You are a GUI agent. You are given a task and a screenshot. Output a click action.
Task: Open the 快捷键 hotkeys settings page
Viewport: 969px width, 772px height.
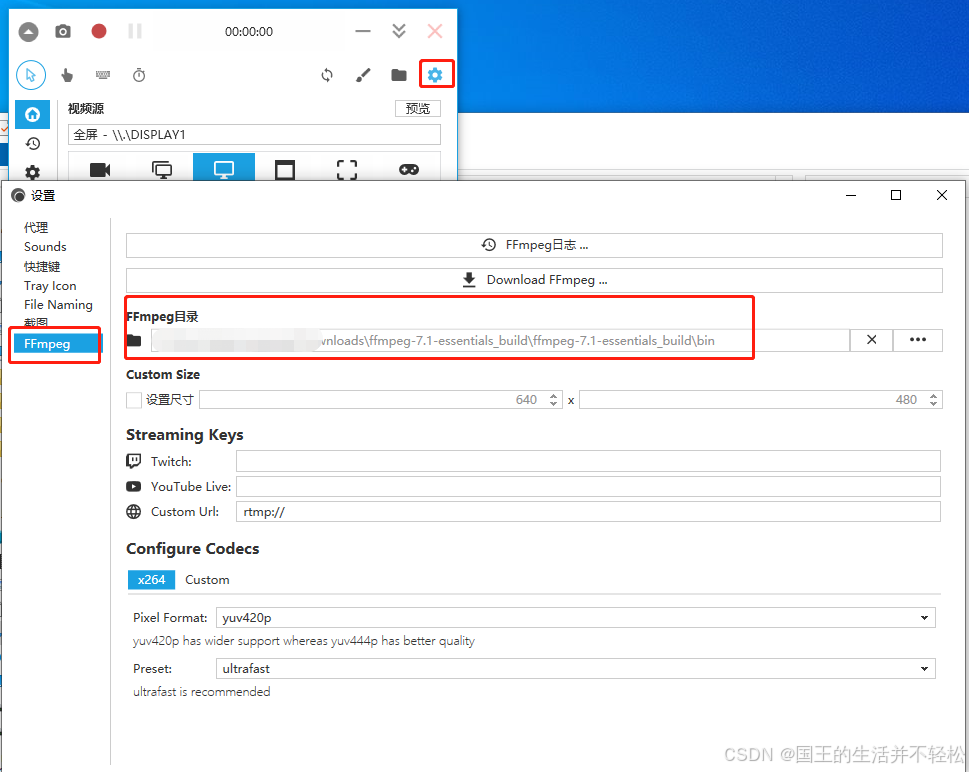tap(42, 266)
